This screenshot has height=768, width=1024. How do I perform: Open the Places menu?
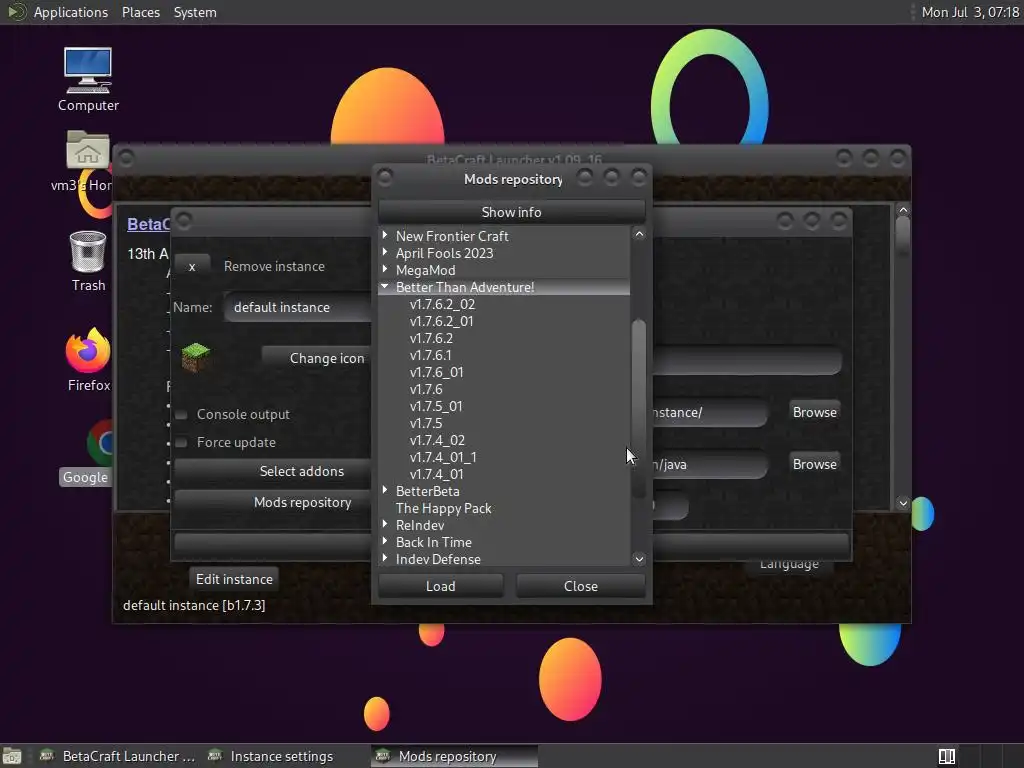point(140,12)
